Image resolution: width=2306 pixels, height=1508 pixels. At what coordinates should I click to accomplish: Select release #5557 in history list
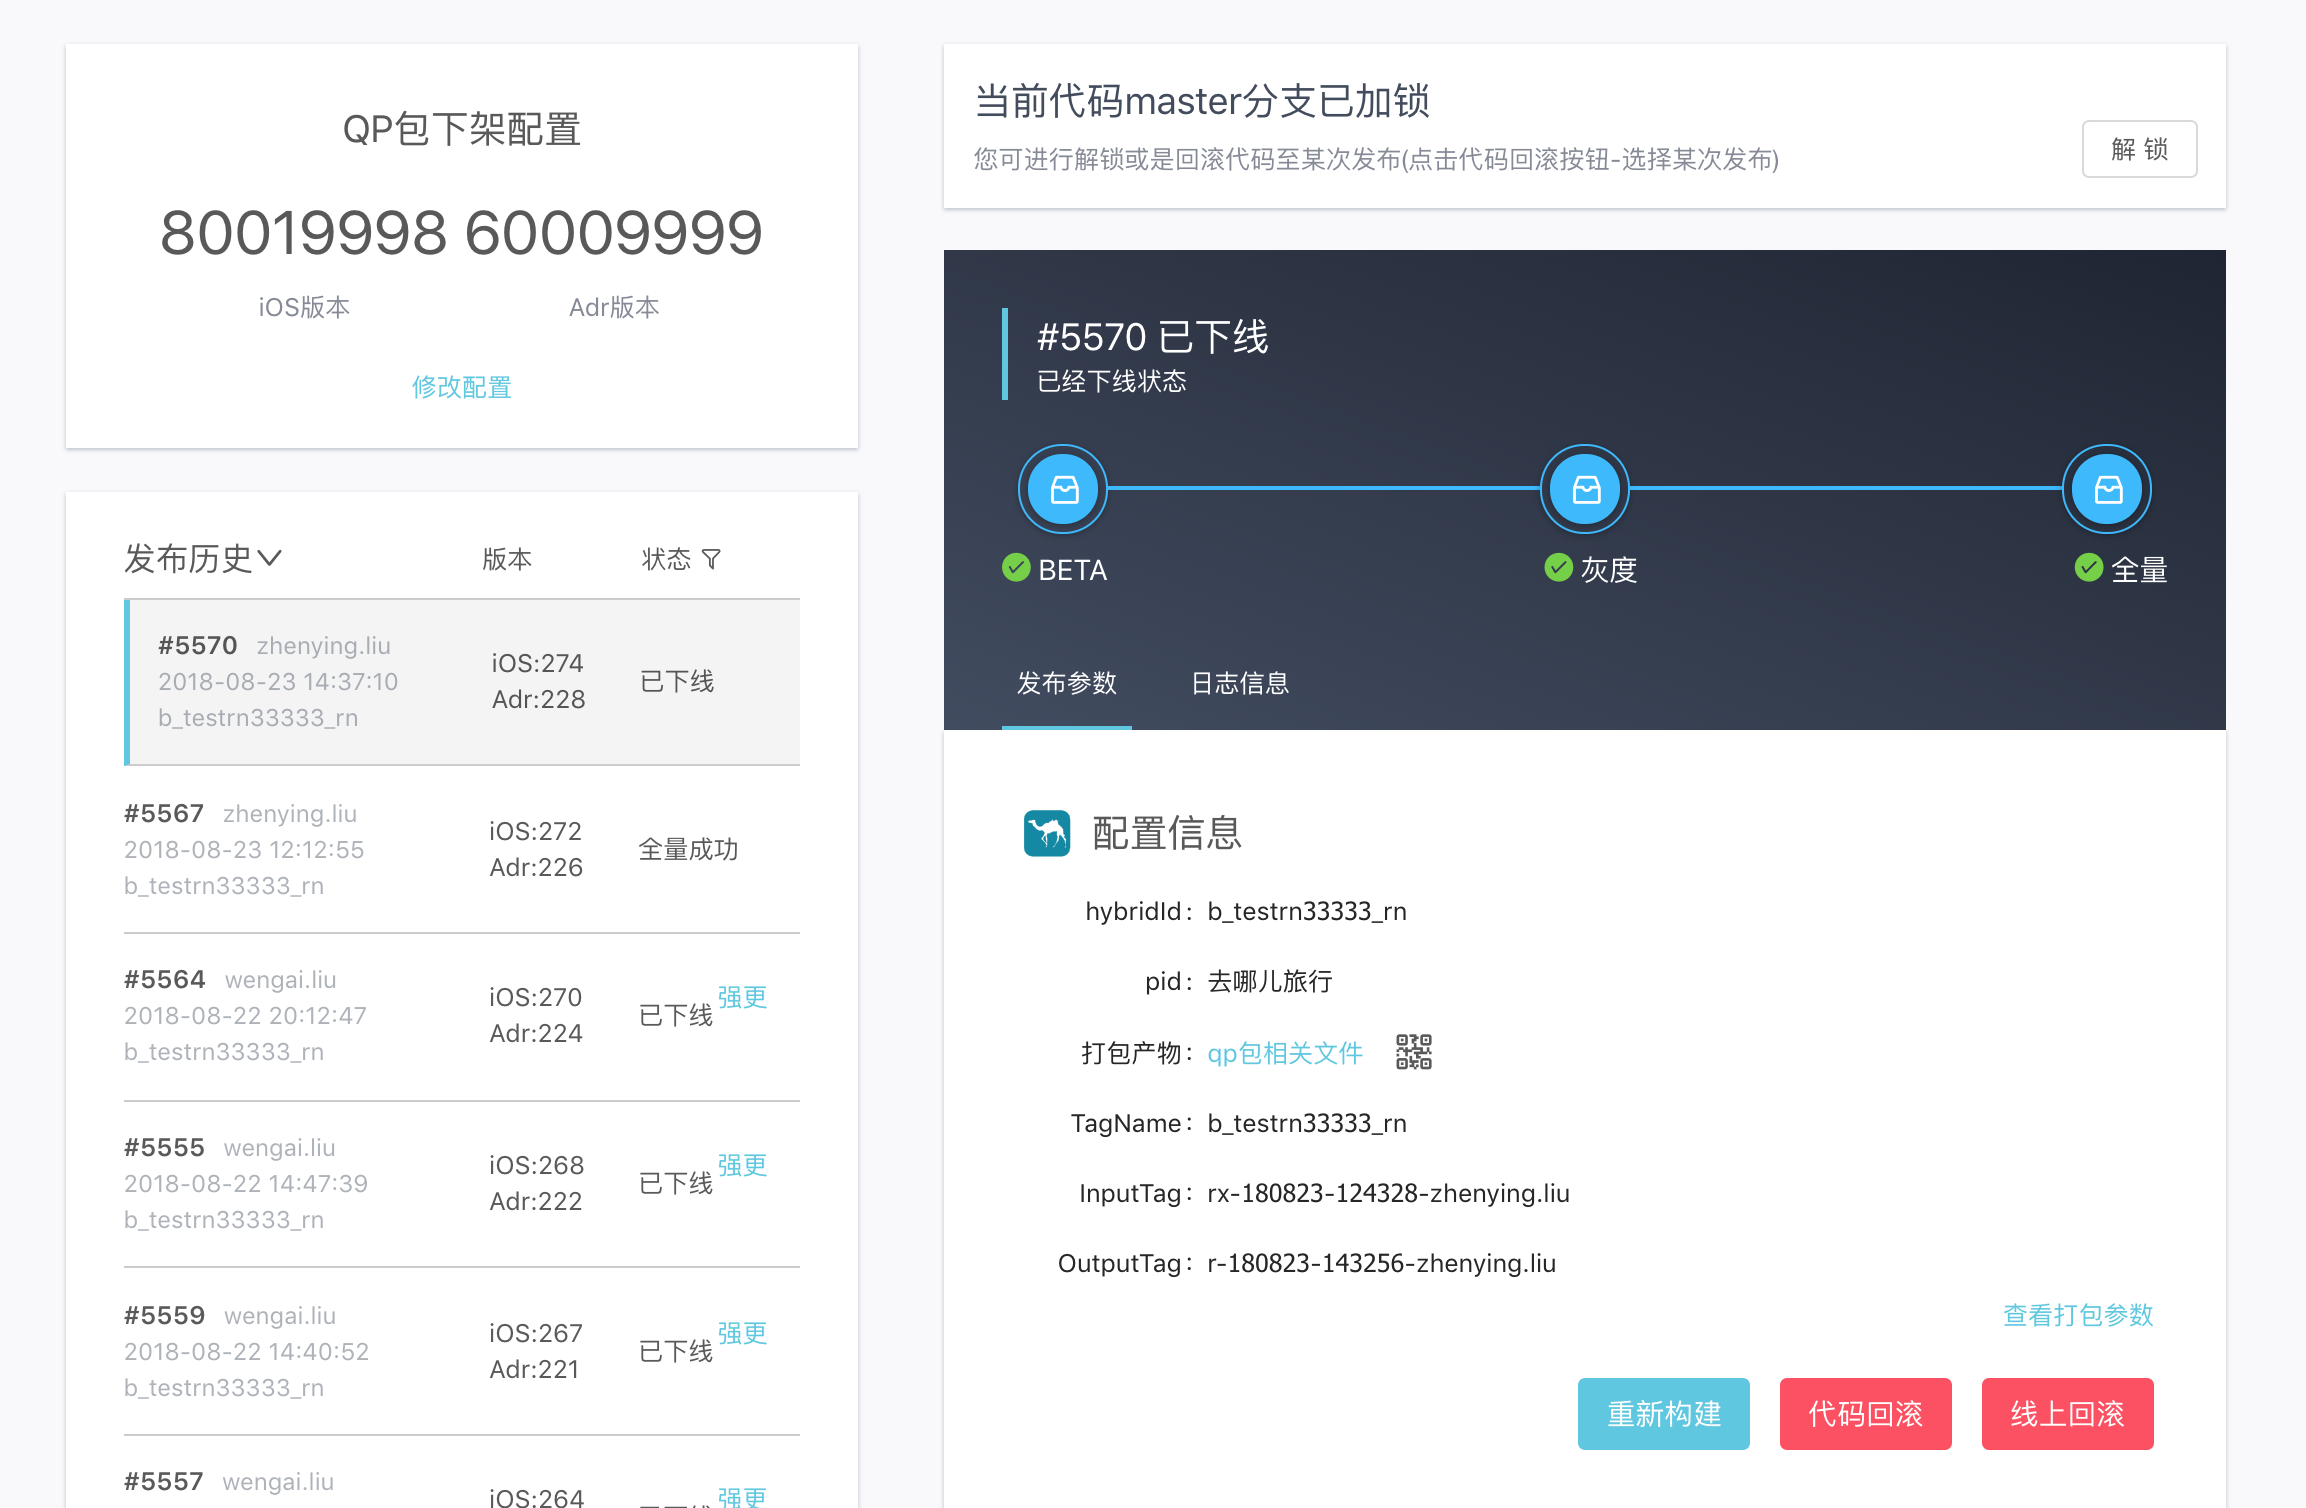(x=462, y=1472)
